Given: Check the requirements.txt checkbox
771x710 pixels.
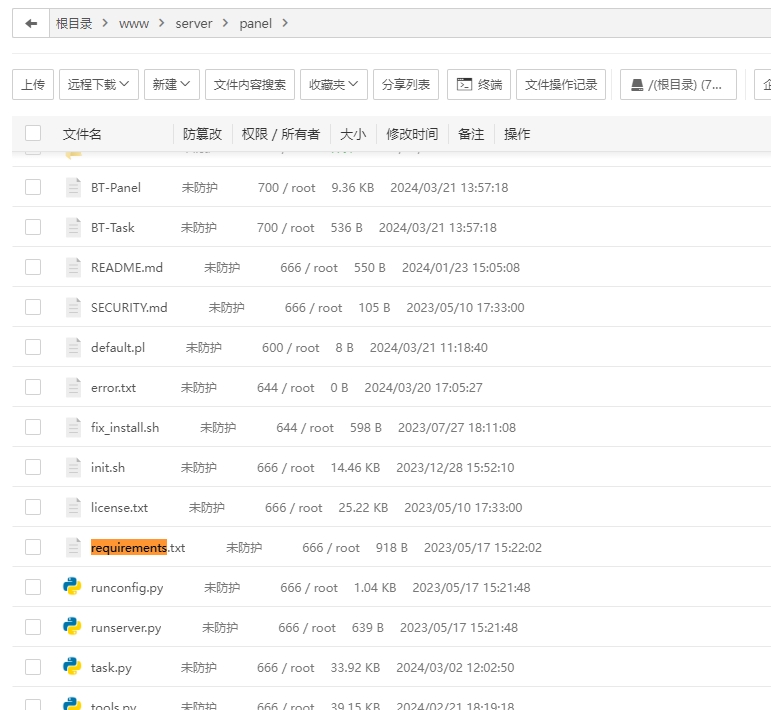Looking at the screenshot, I should tap(33, 547).
